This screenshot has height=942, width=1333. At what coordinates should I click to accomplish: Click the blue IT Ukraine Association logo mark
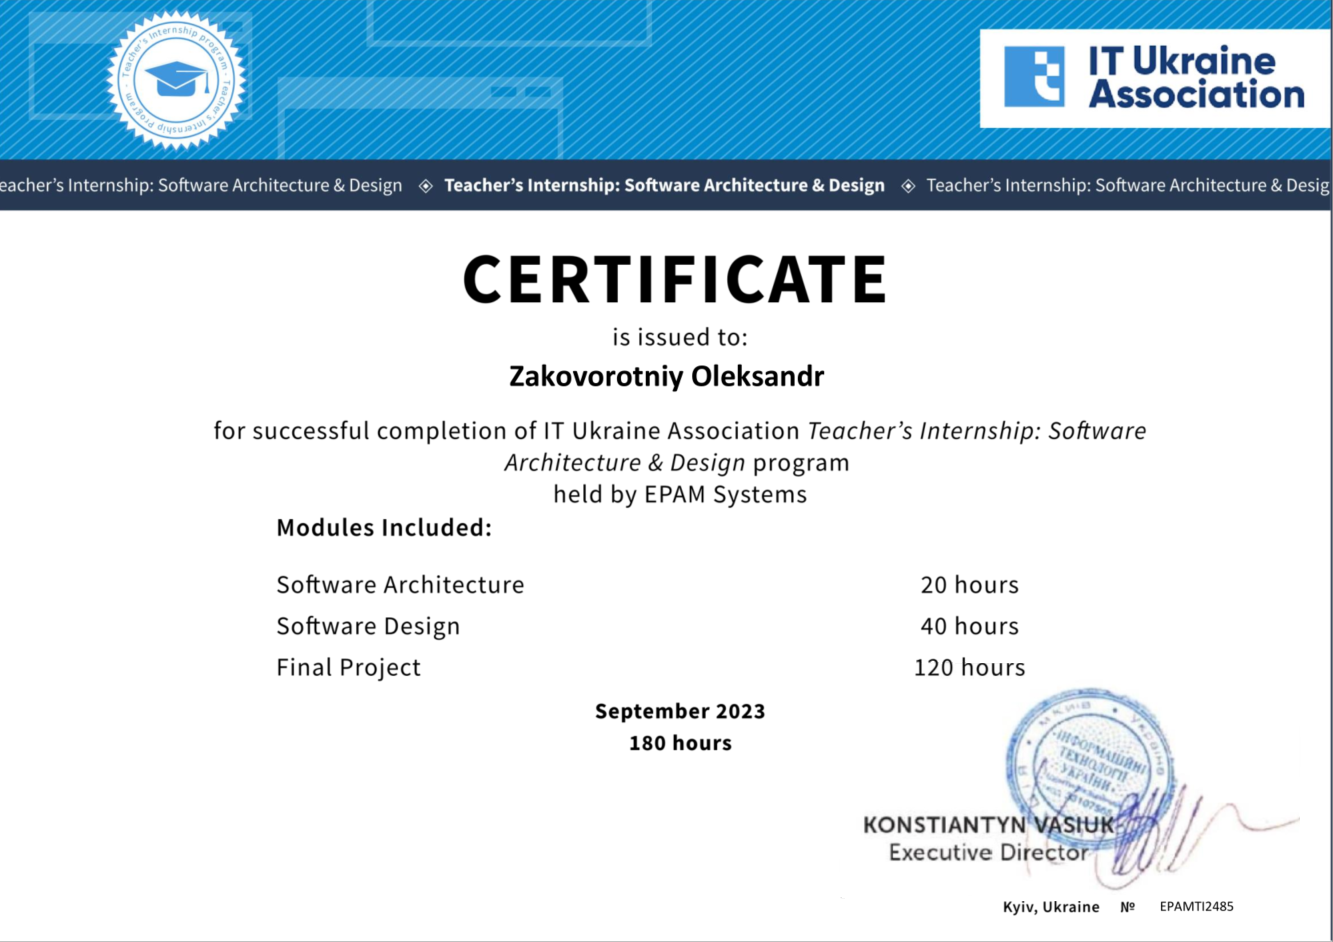tap(1034, 77)
